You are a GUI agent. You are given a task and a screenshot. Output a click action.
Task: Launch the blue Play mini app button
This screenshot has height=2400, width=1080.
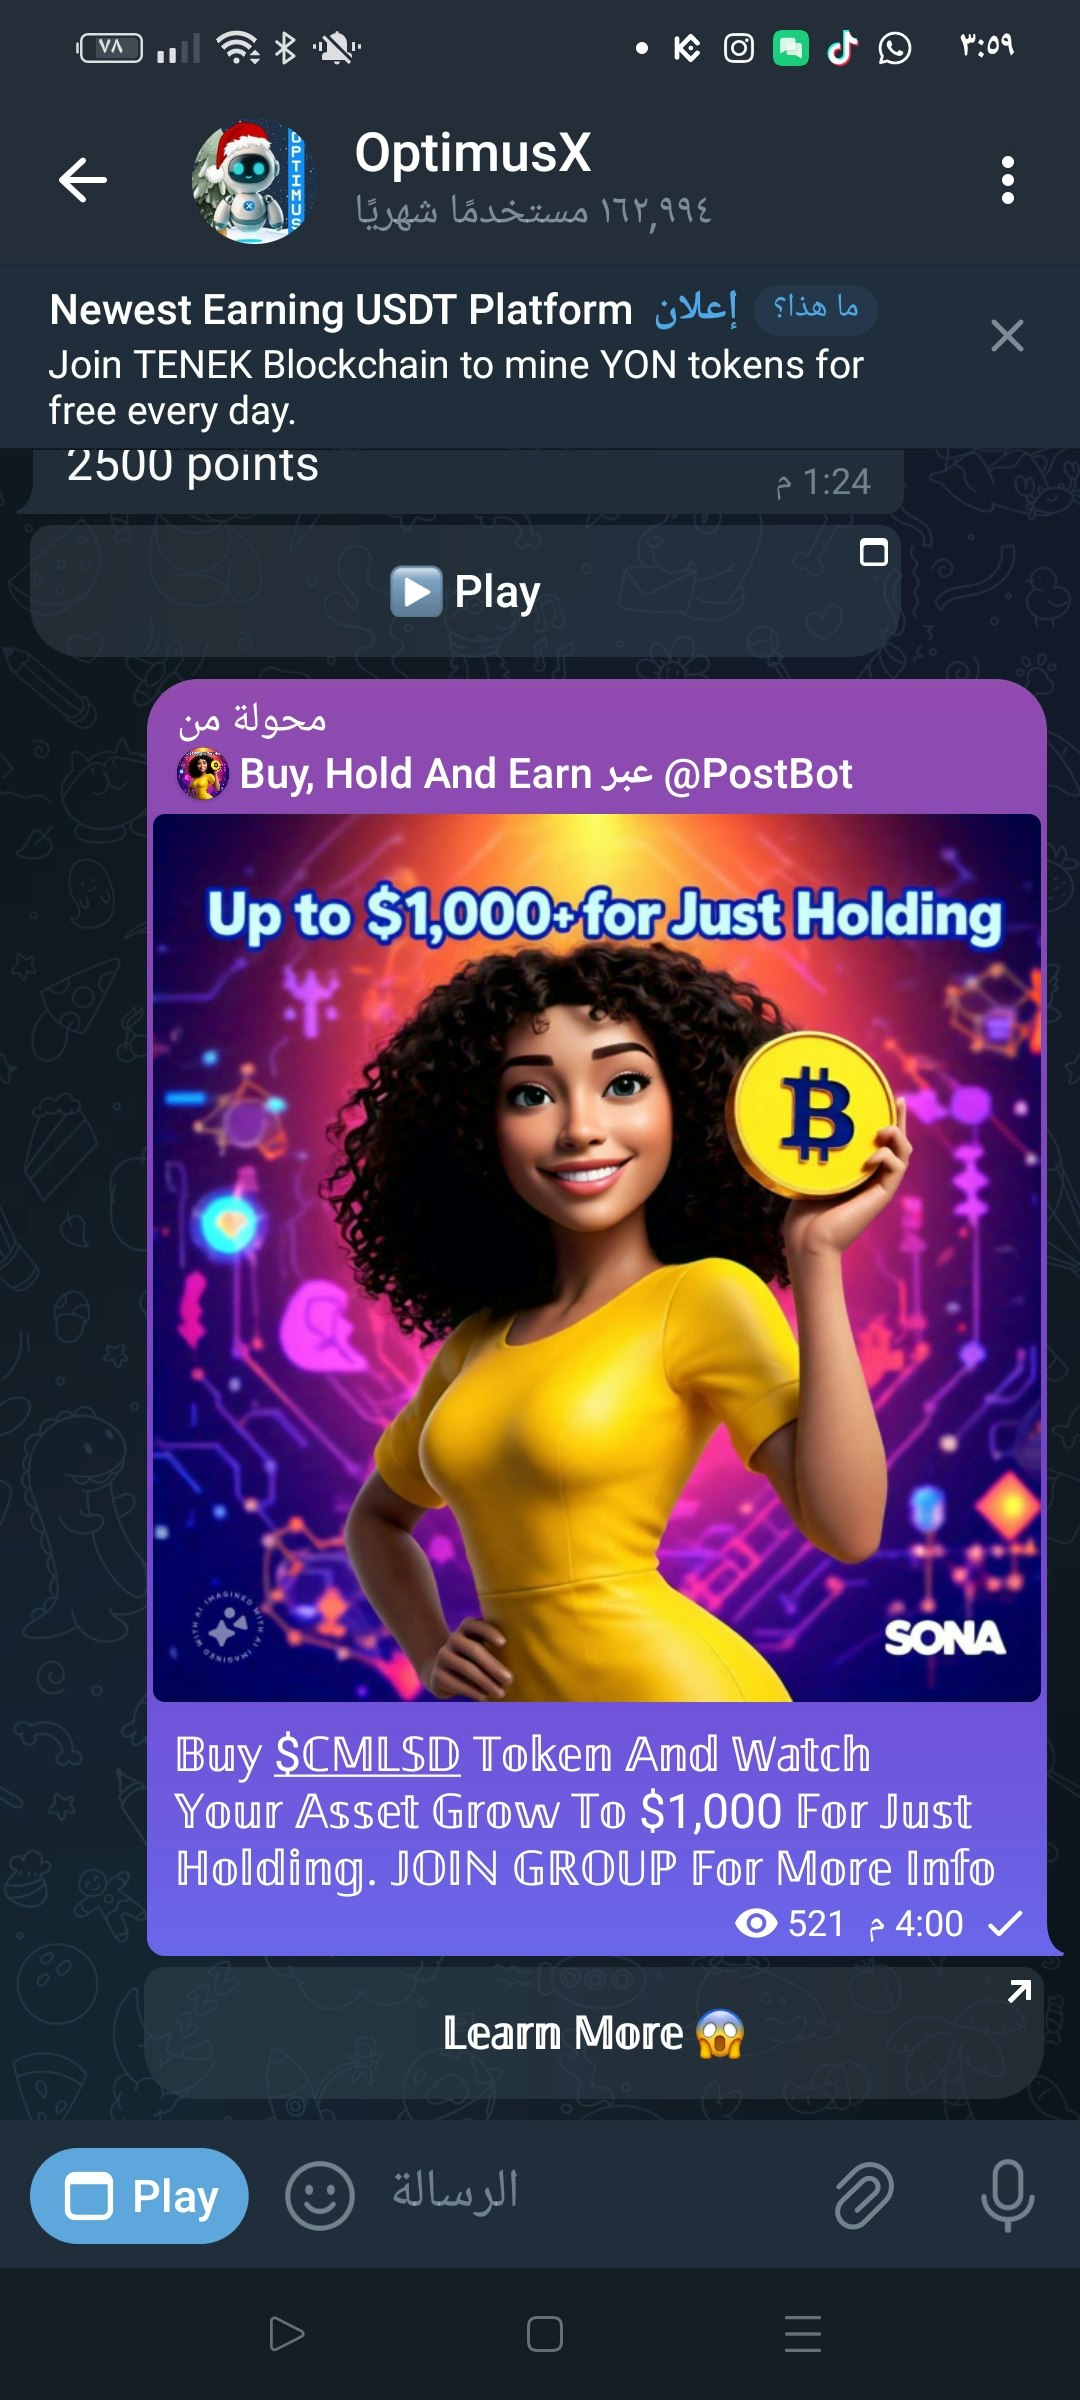139,2196
